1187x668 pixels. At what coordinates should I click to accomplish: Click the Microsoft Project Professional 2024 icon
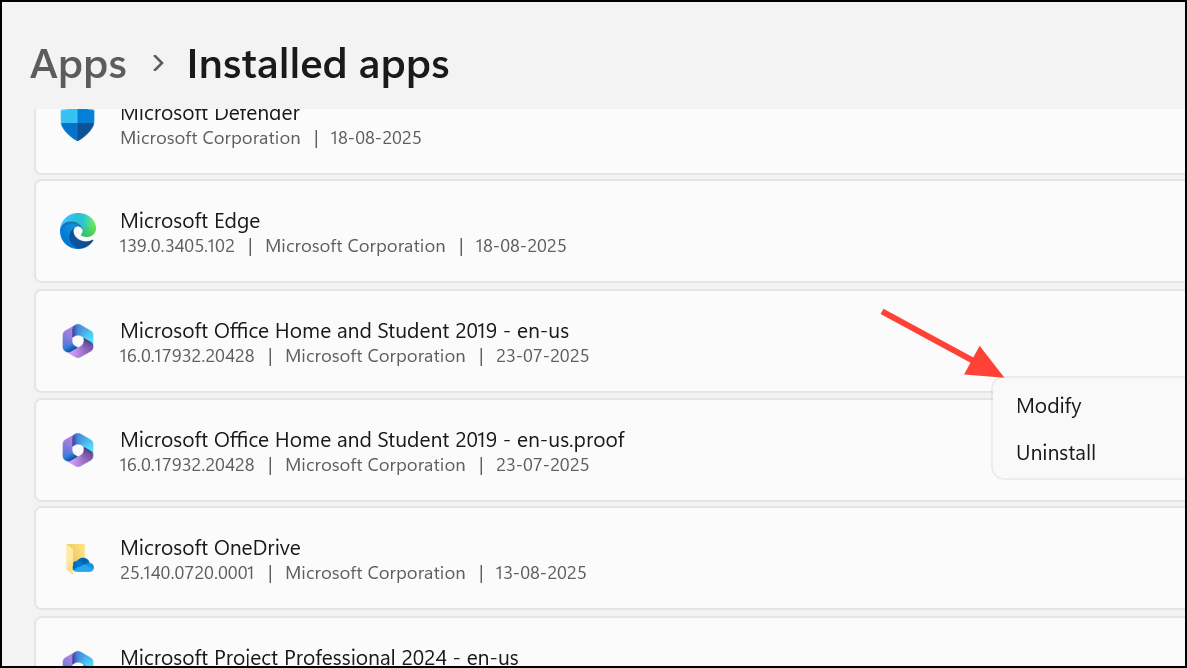pos(77,659)
